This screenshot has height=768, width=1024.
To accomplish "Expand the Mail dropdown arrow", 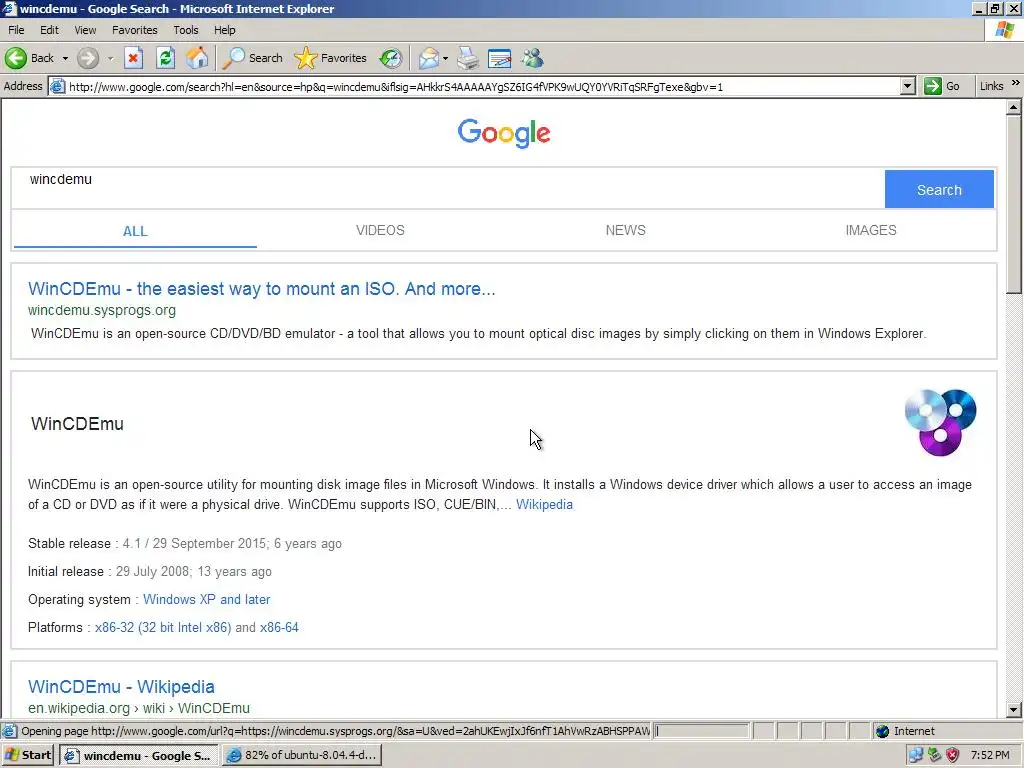I will (445, 58).
